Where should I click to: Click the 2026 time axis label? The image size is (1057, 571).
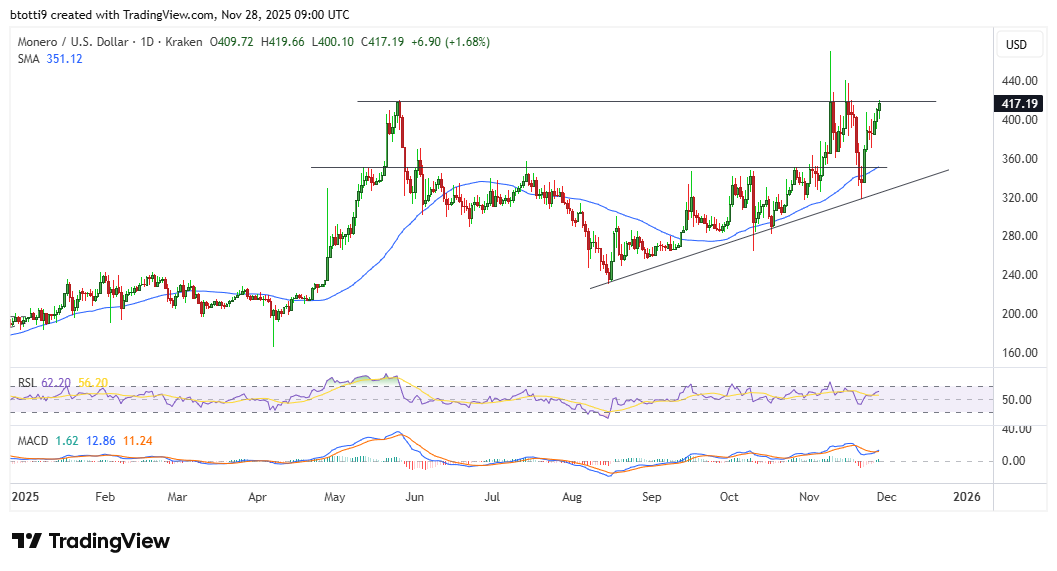(967, 497)
